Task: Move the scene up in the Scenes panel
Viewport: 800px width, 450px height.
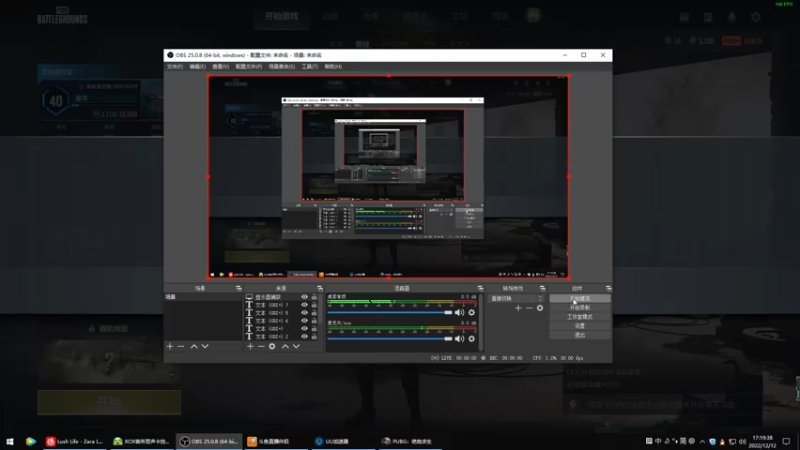Action: (194, 346)
